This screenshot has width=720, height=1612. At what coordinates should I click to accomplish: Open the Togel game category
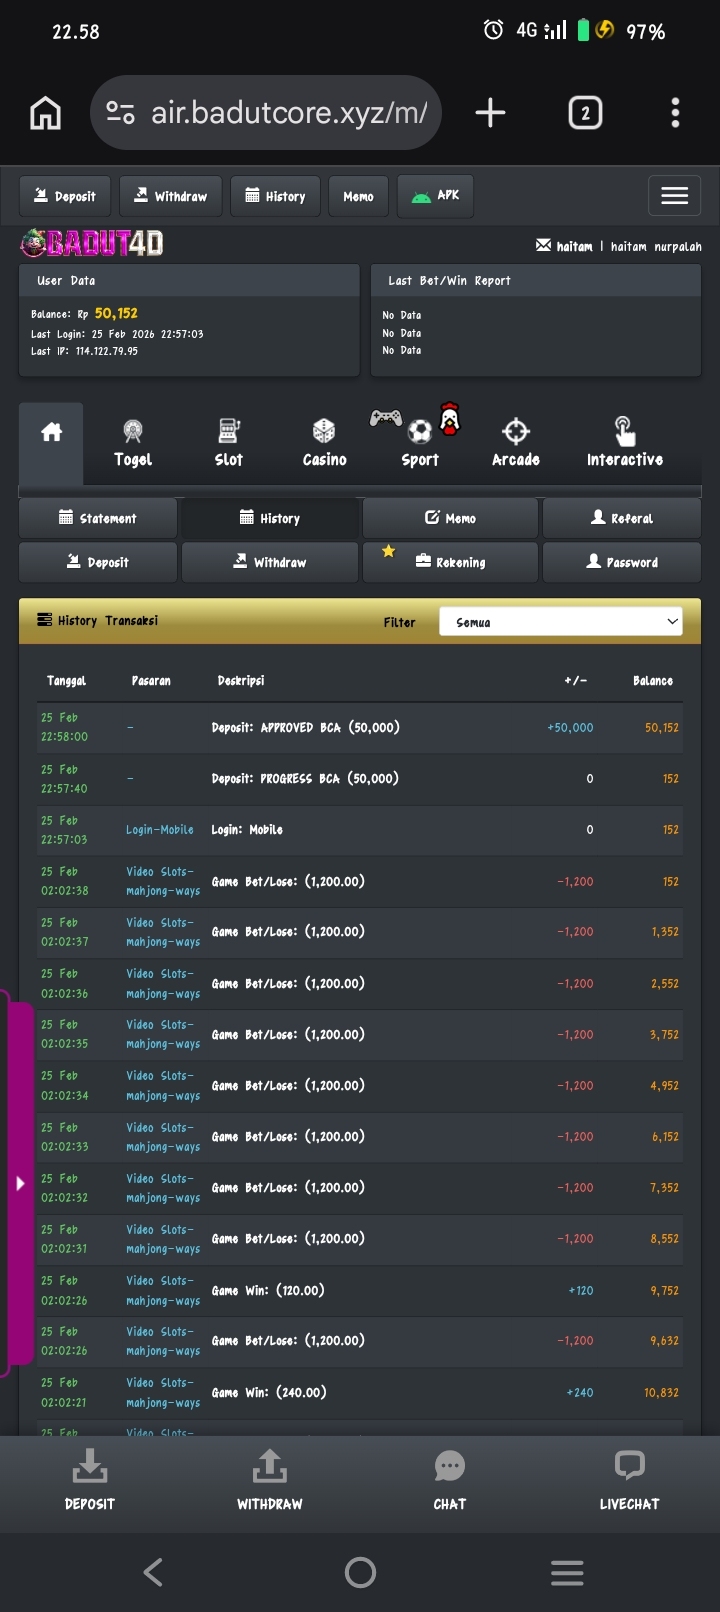click(133, 444)
